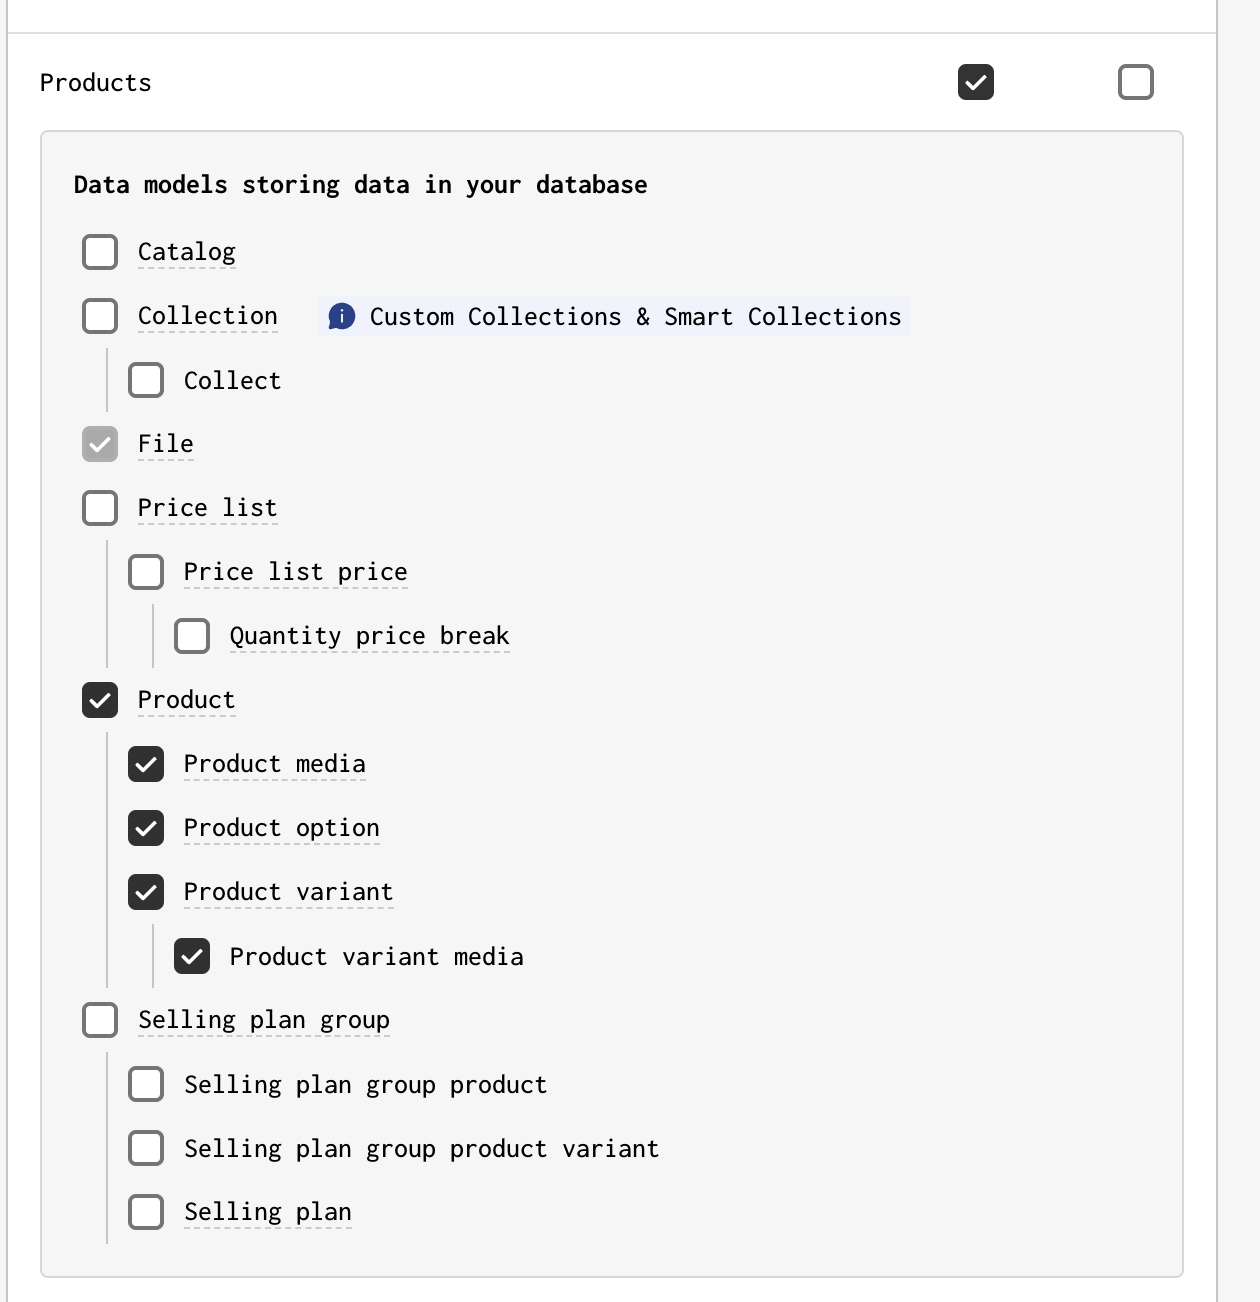The image size is (1260, 1302).
Task: Uncheck the first Products row checkbox
Action: [976, 82]
